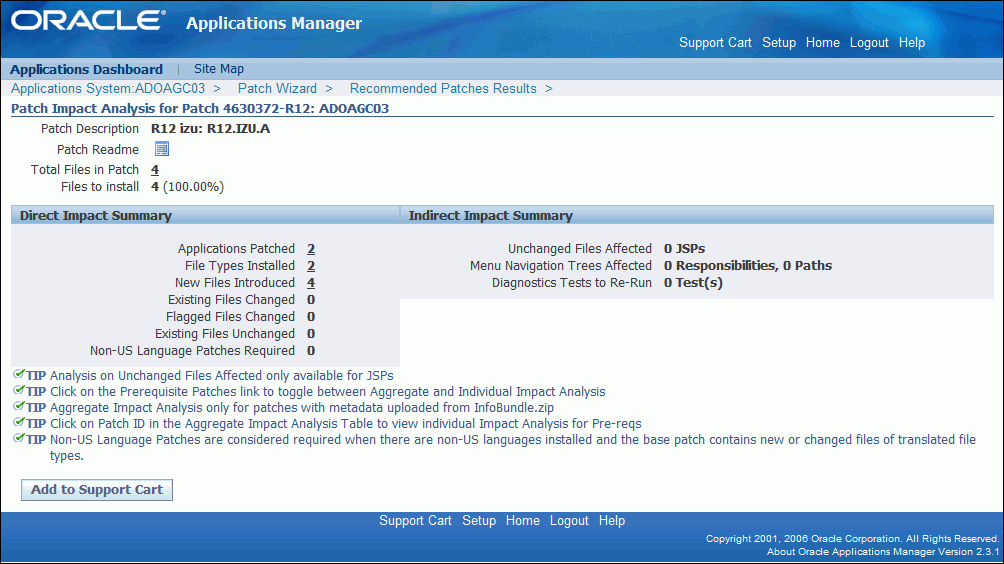Viewport: 1004px width, 564px height.
Task: Select Diagnostics Tests value 0 Test(s)
Action: click(x=693, y=283)
